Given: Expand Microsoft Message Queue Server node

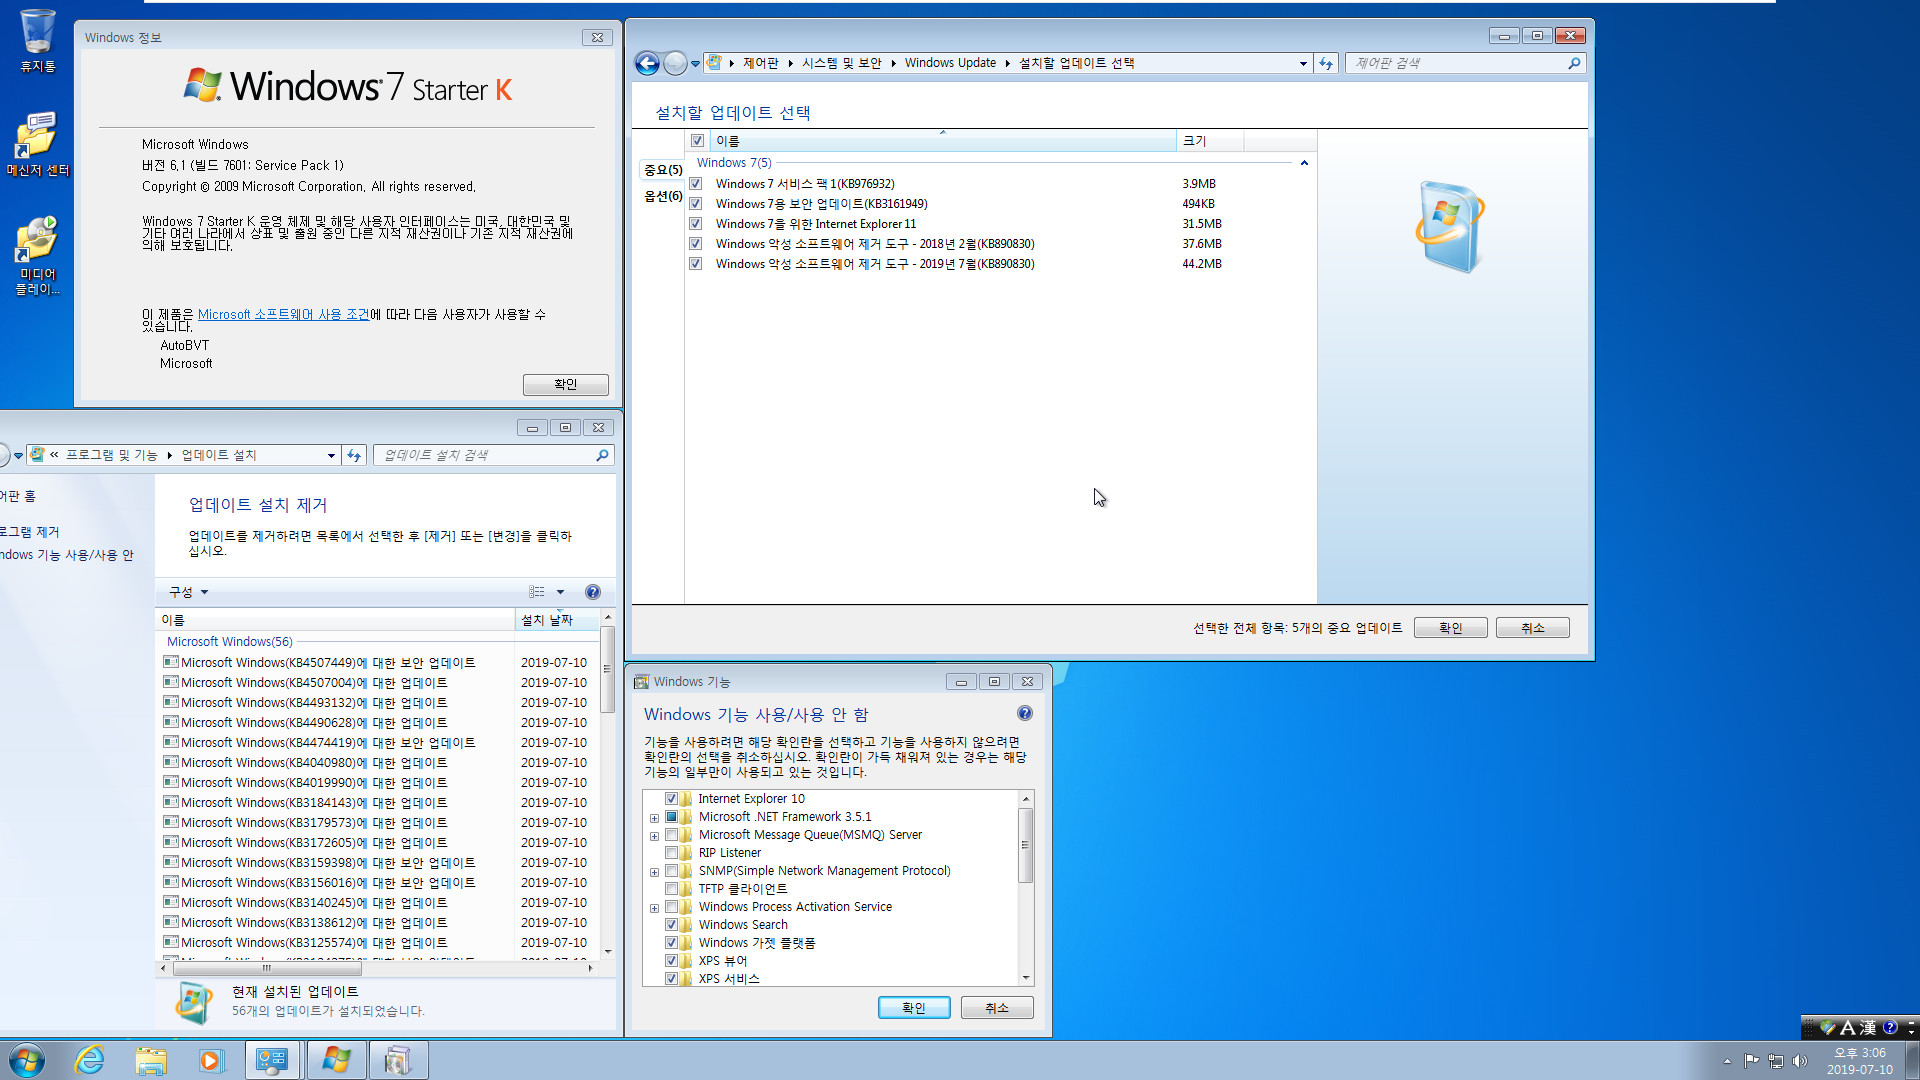Looking at the screenshot, I should pos(654,836).
